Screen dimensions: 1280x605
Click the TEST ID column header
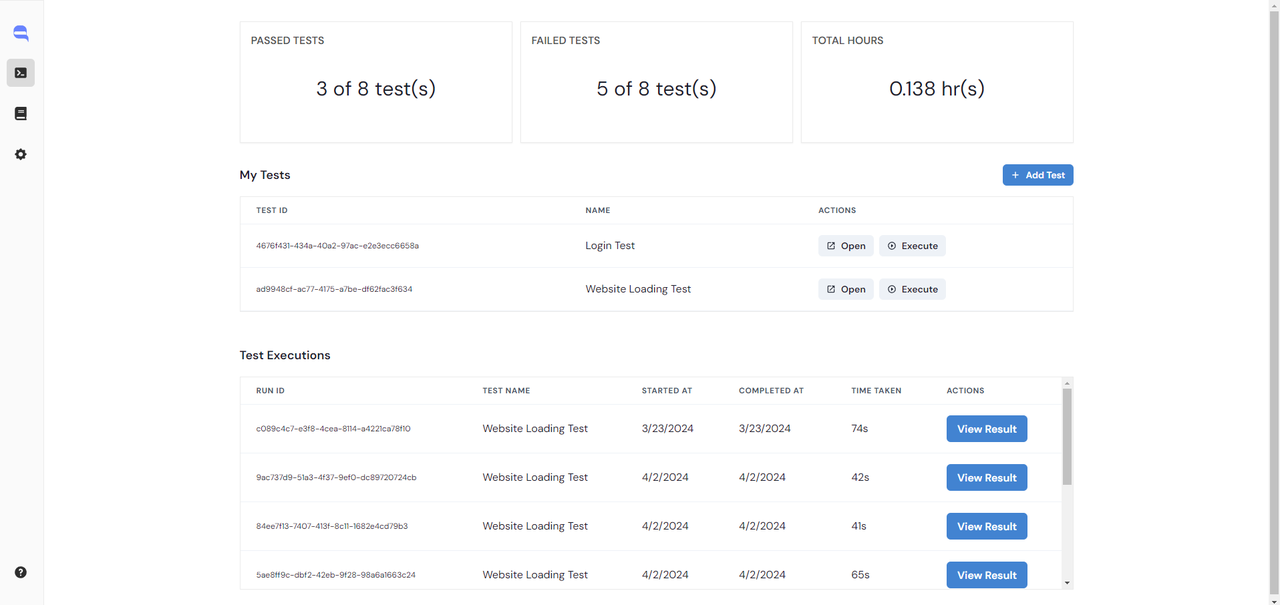[x=272, y=211]
